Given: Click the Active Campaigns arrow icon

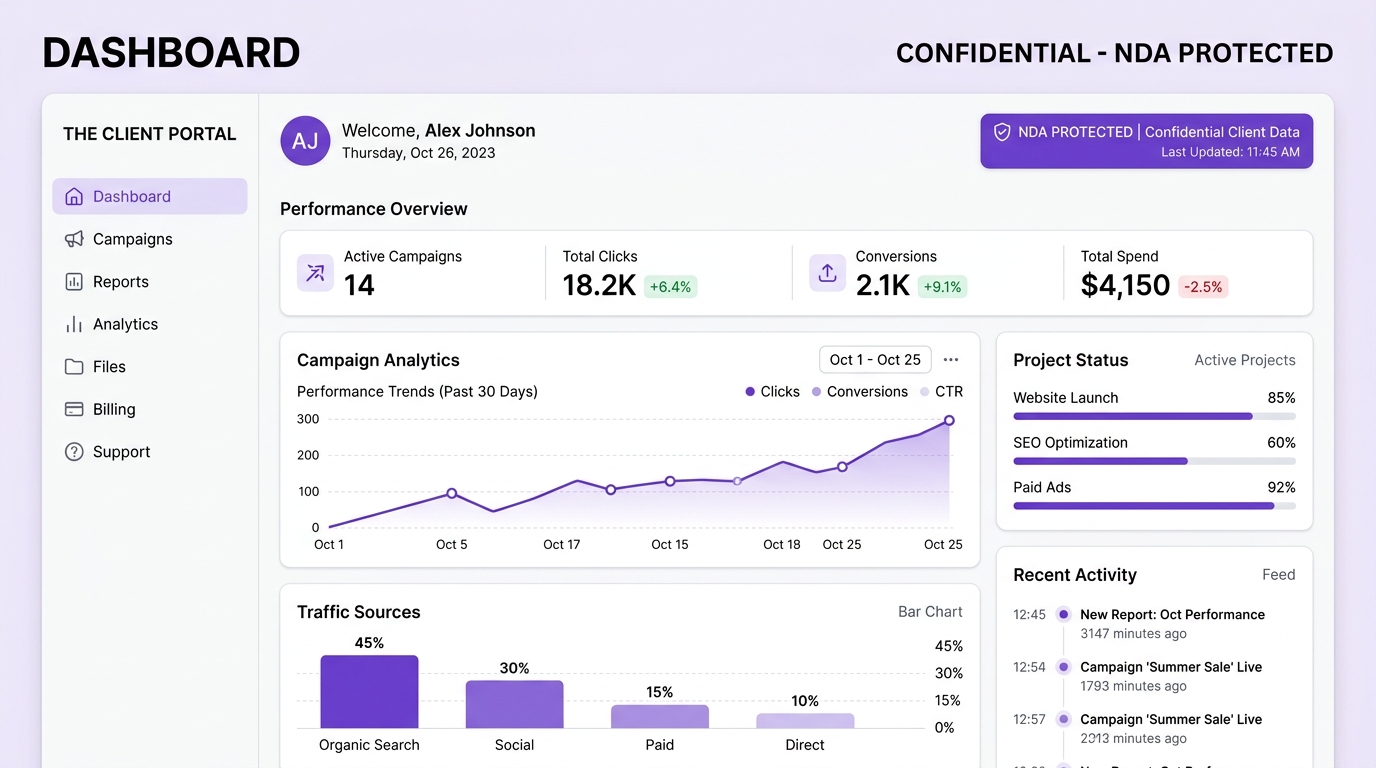Looking at the screenshot, I should pyautogui.click(x=315, y=273).
